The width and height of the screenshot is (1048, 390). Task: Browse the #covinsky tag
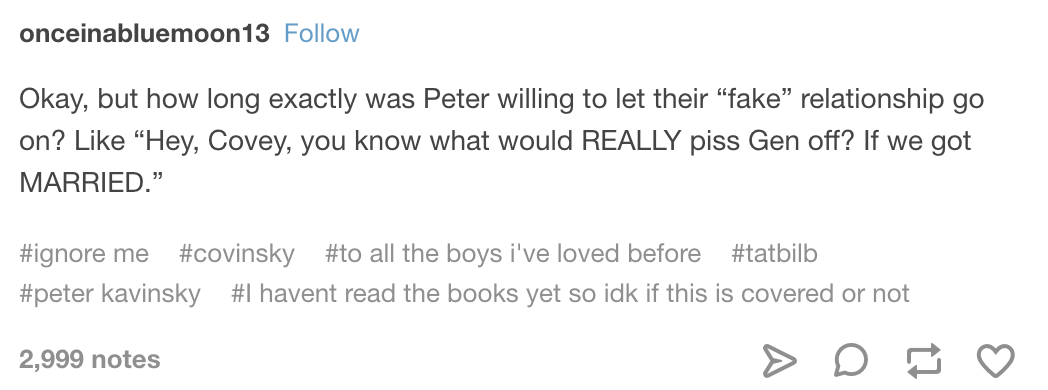point(237,253)
